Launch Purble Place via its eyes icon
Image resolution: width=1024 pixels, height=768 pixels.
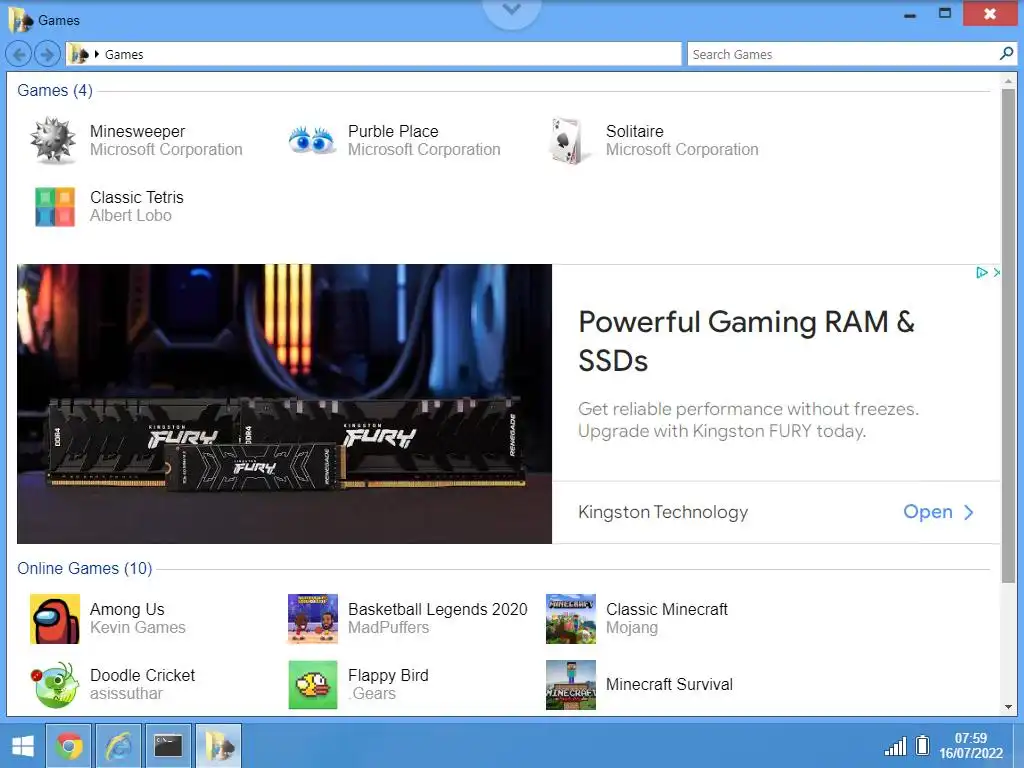[x=312, y=140]
